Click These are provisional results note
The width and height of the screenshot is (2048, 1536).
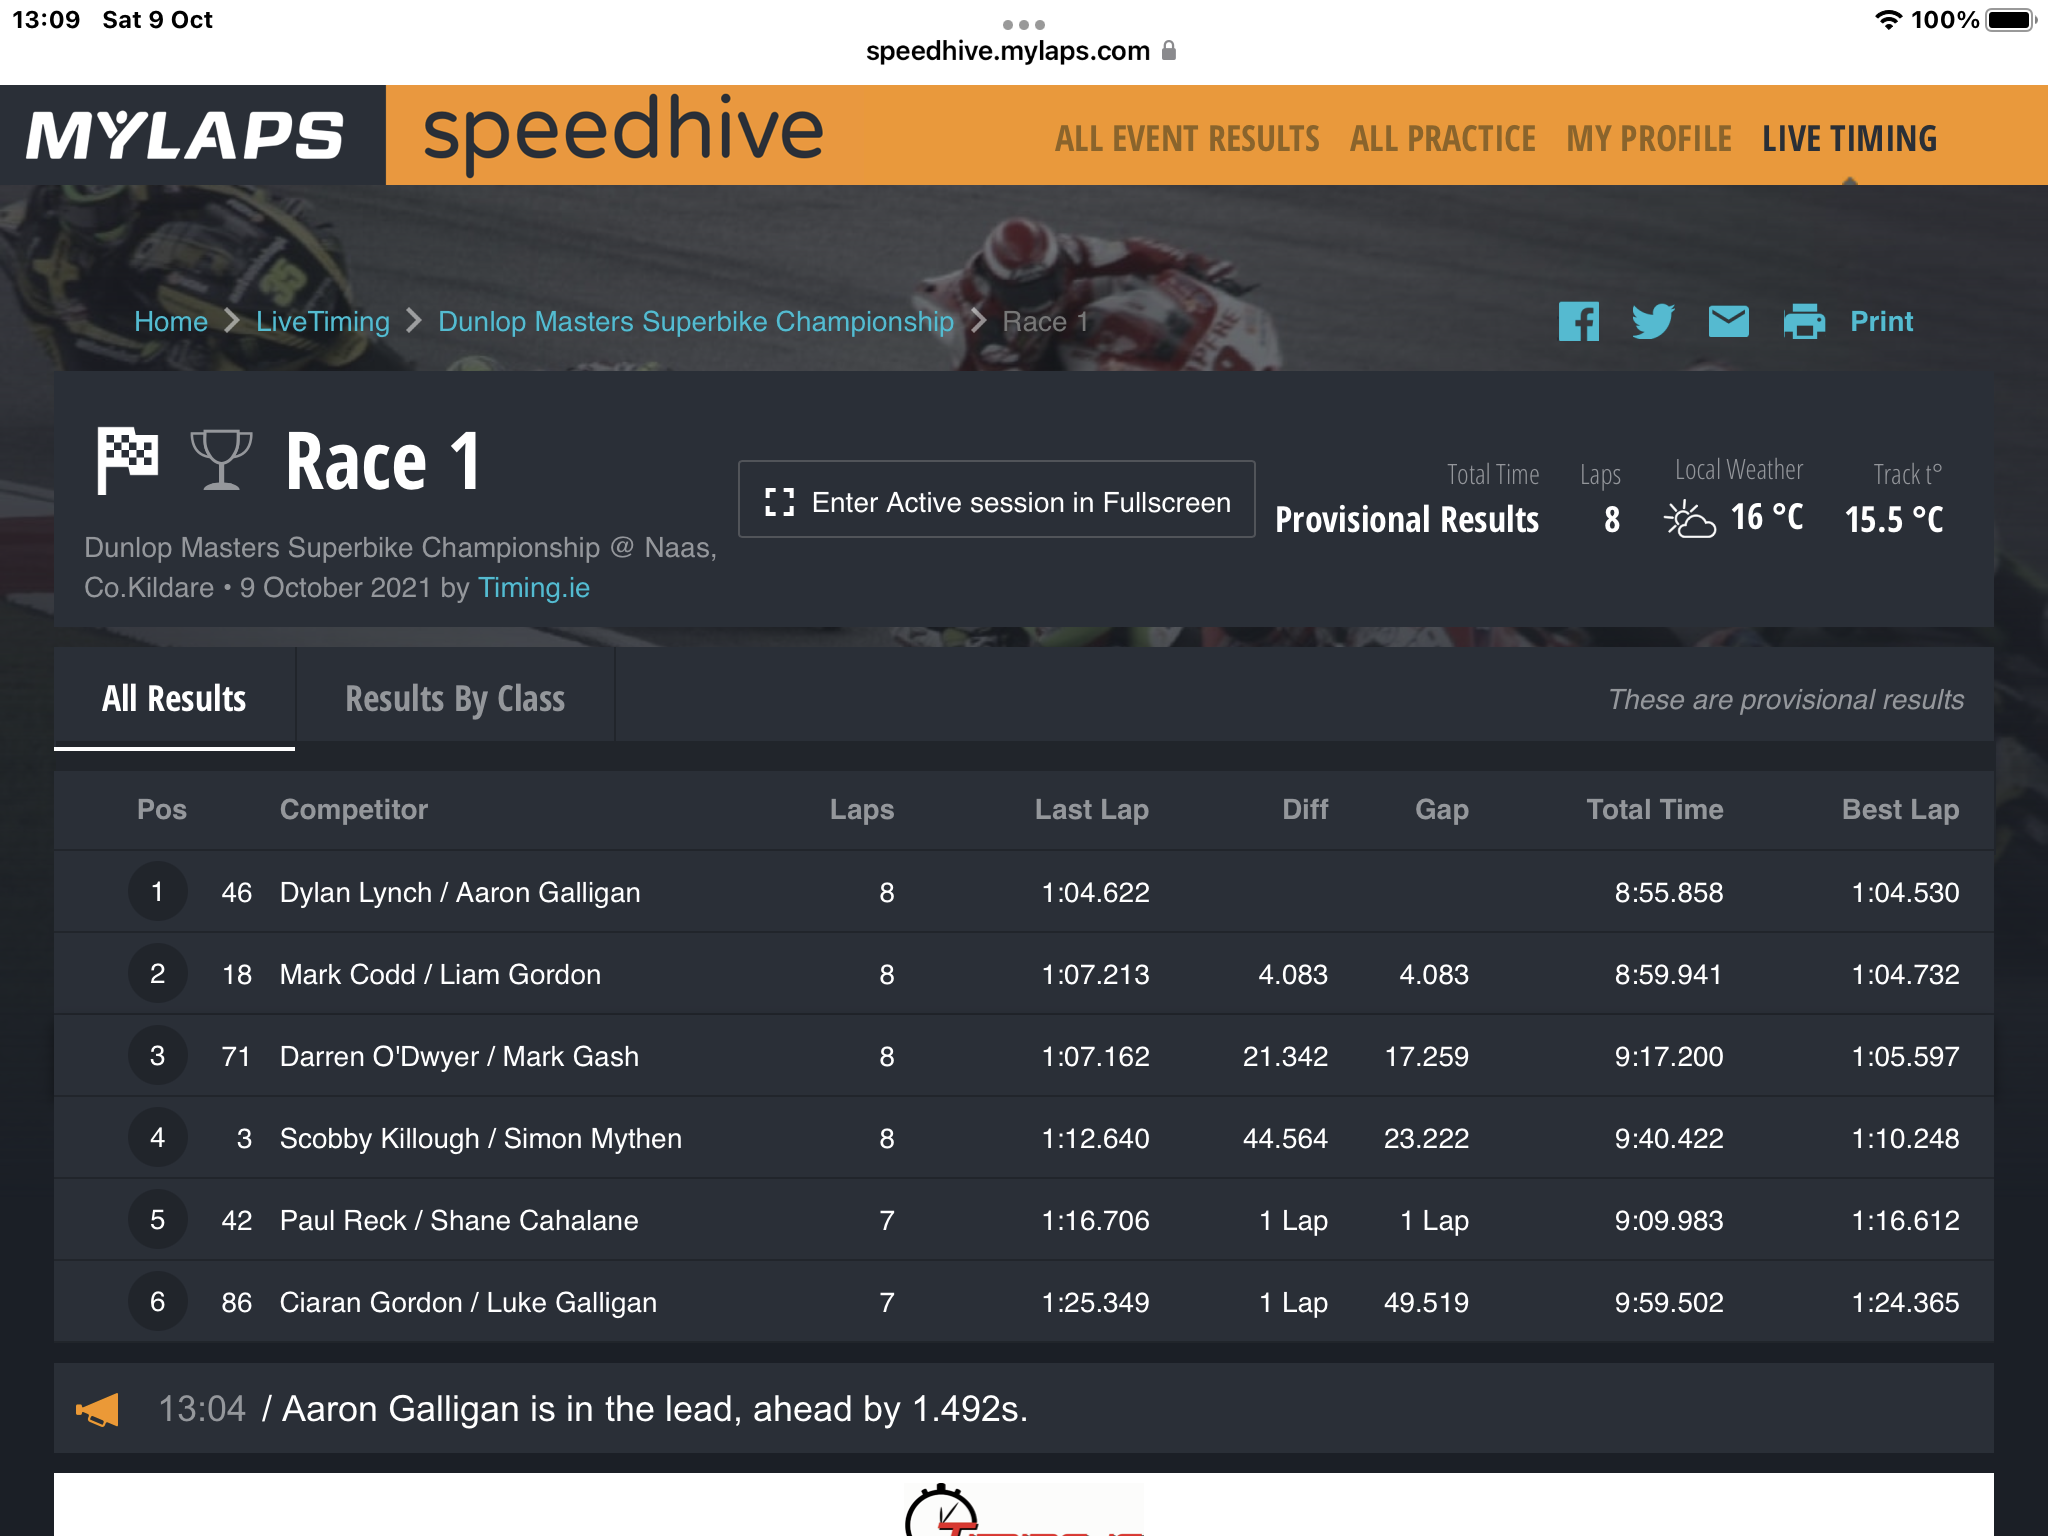1786,699
